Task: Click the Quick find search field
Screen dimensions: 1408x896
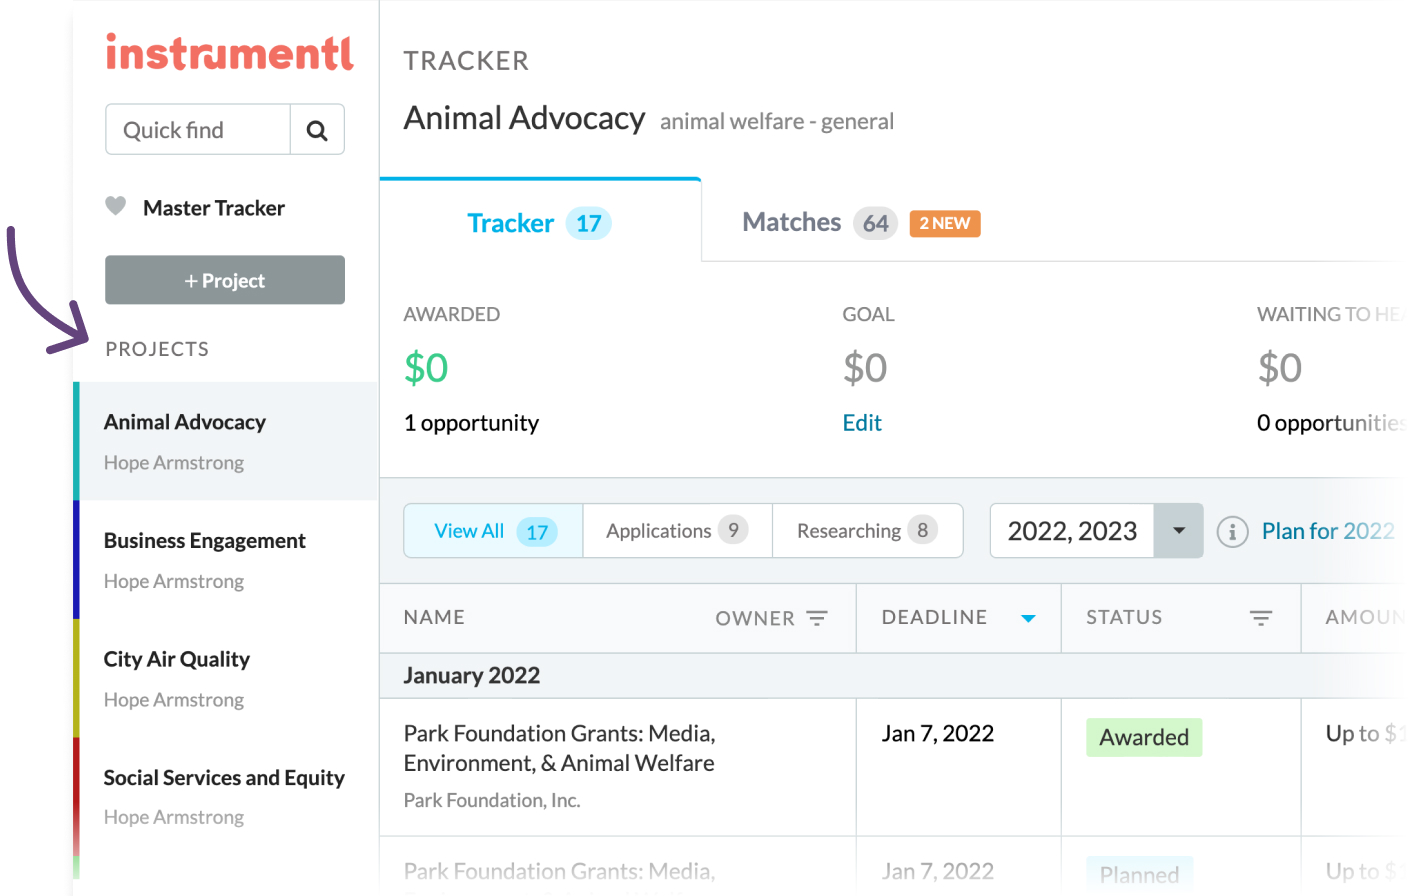Action: [197, 129]
